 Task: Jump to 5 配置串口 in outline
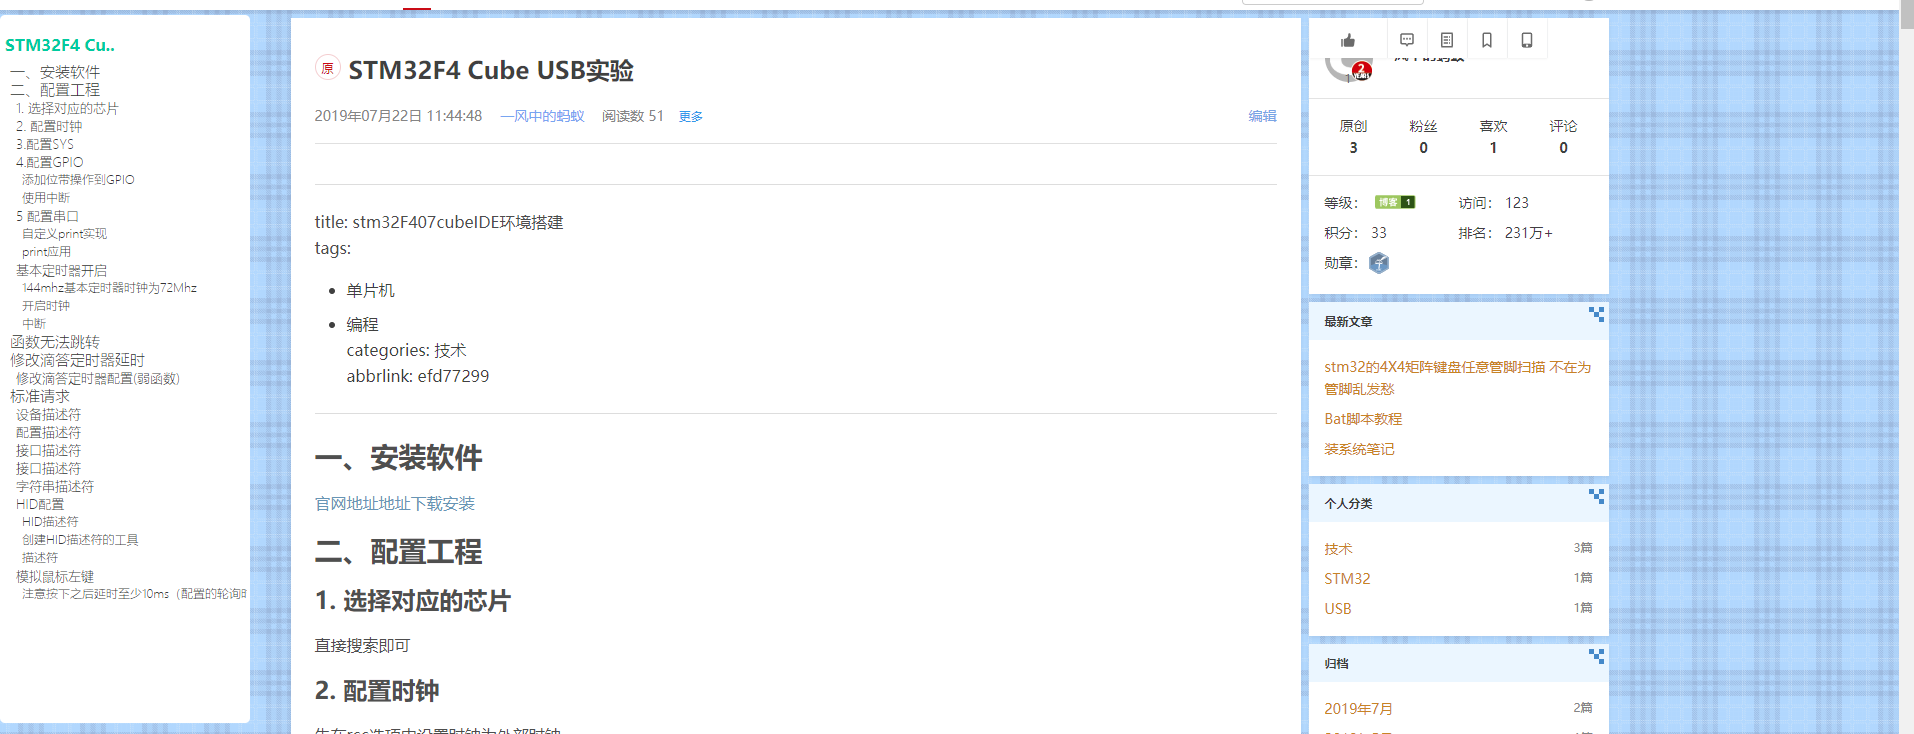47,216
